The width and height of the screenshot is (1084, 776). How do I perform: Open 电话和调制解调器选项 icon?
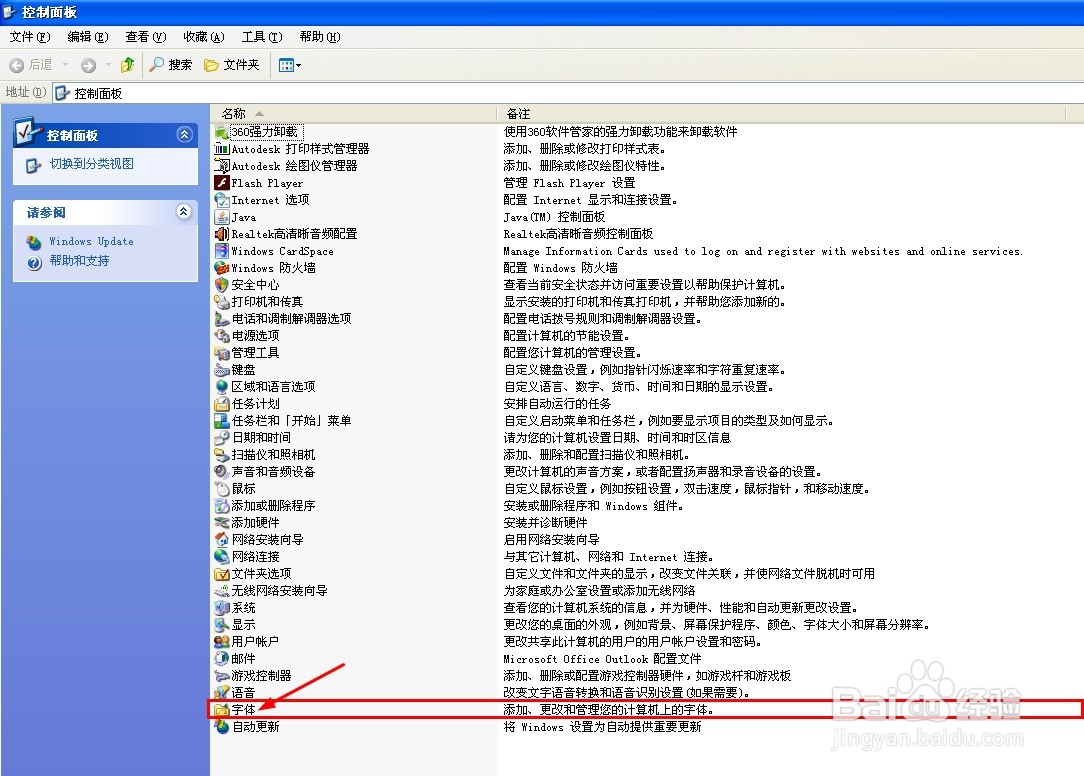pyautogui.click(x=221, y=319)
